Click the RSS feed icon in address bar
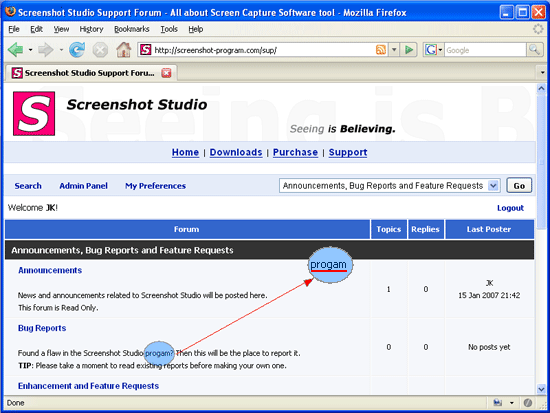 click(x=381, y=50)
